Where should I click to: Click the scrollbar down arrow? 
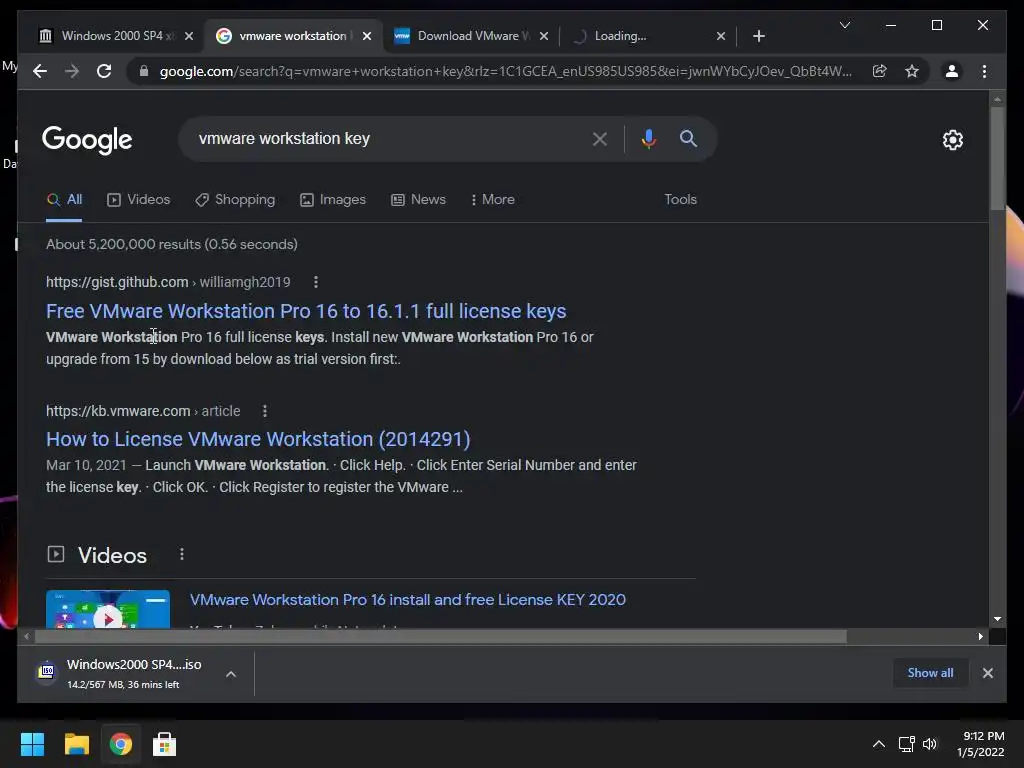point(997,618)
